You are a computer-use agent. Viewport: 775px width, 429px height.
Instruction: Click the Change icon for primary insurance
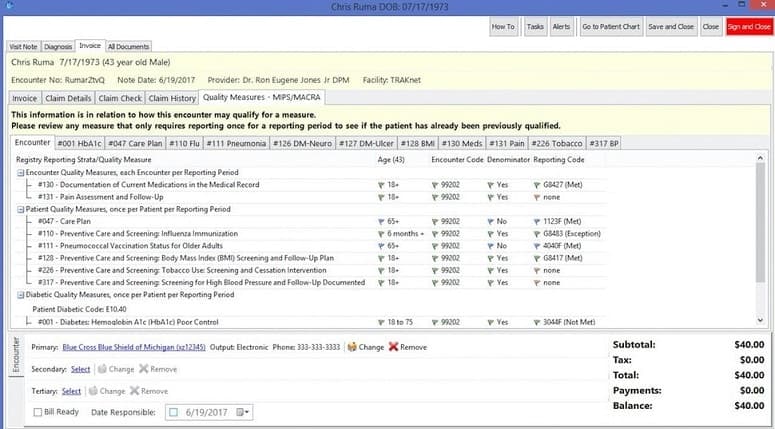pos(352,347)
